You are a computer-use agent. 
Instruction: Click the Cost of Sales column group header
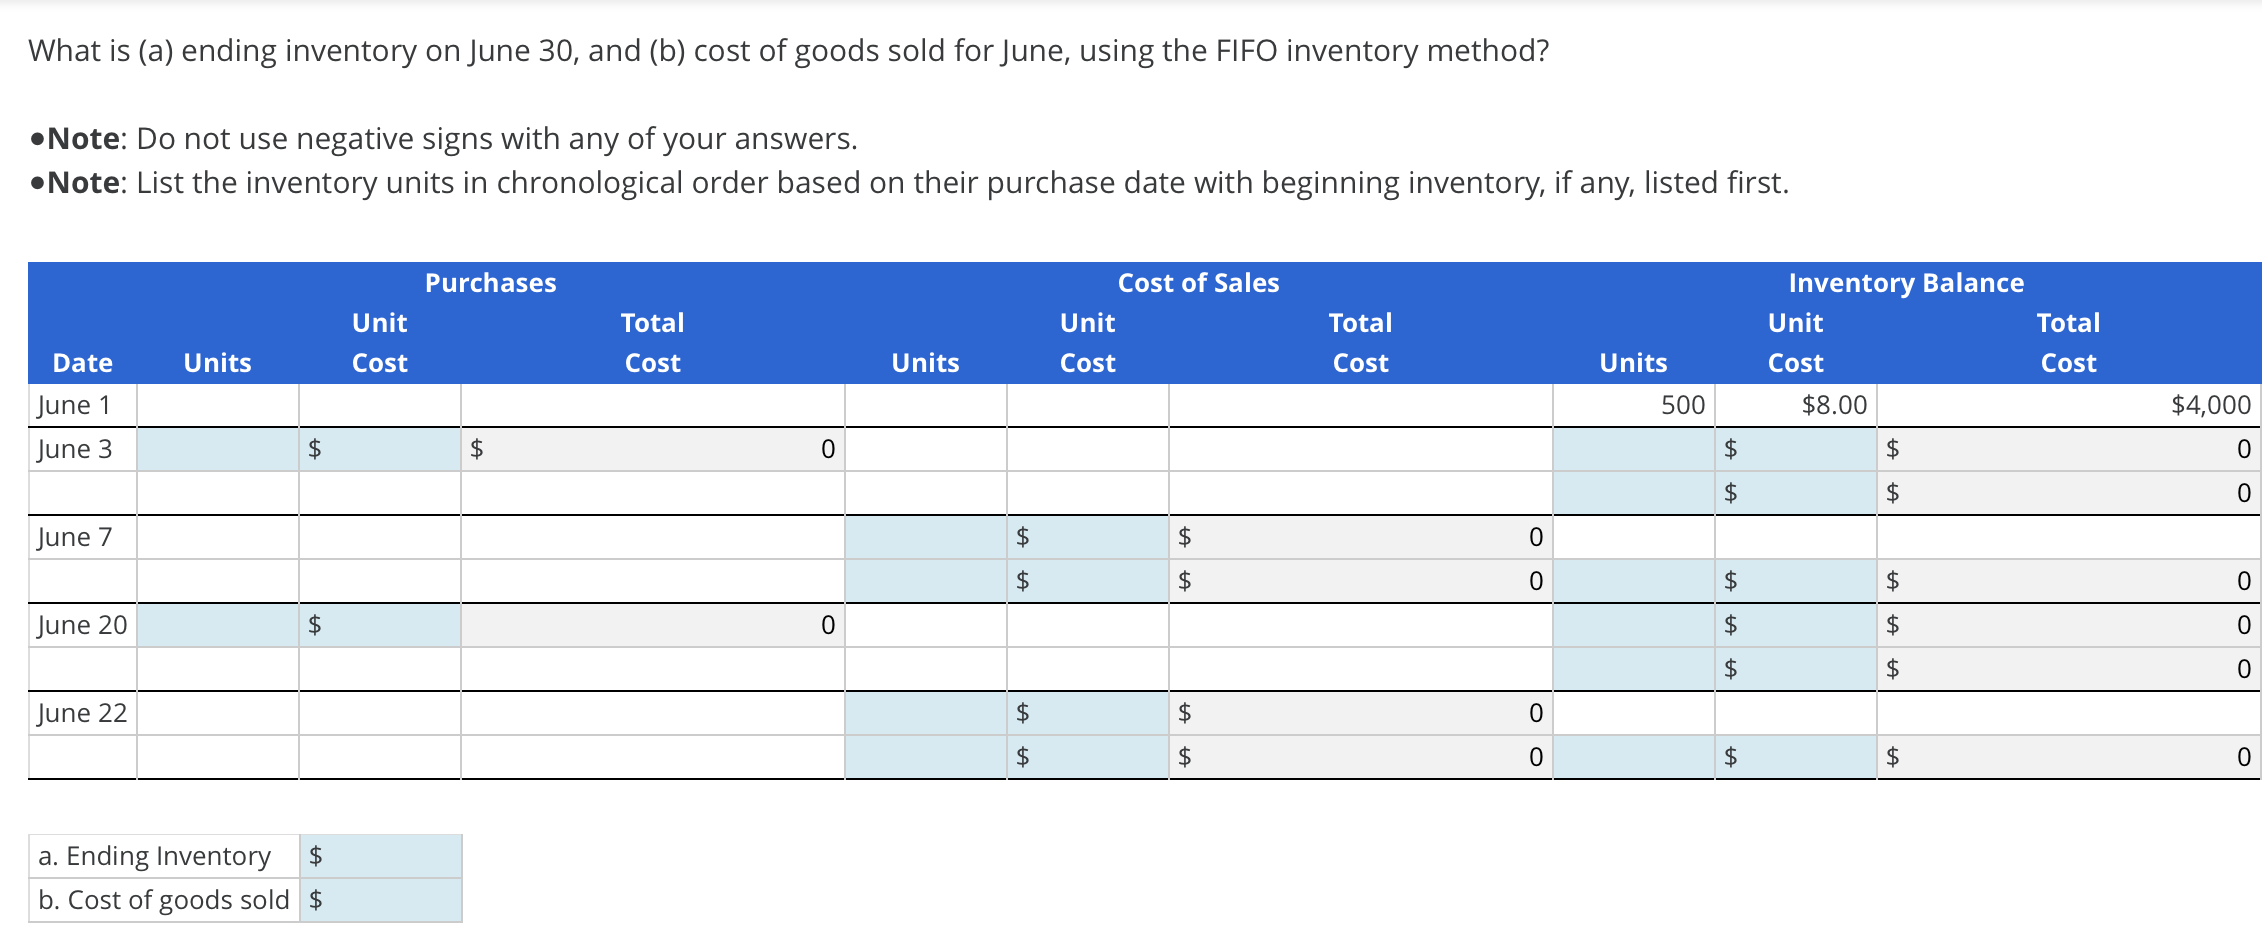click(x=1198, y=283)
